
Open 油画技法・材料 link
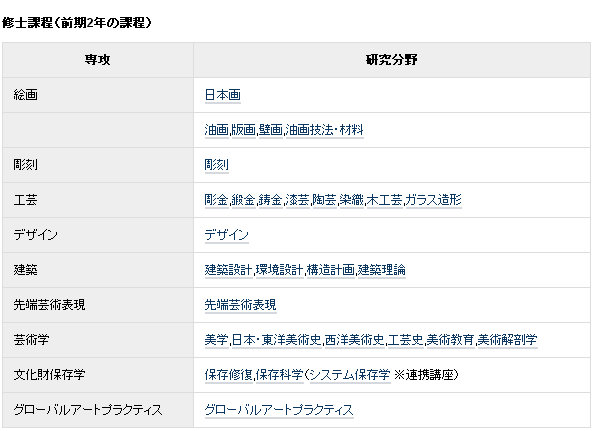click(x=325, y=130)
